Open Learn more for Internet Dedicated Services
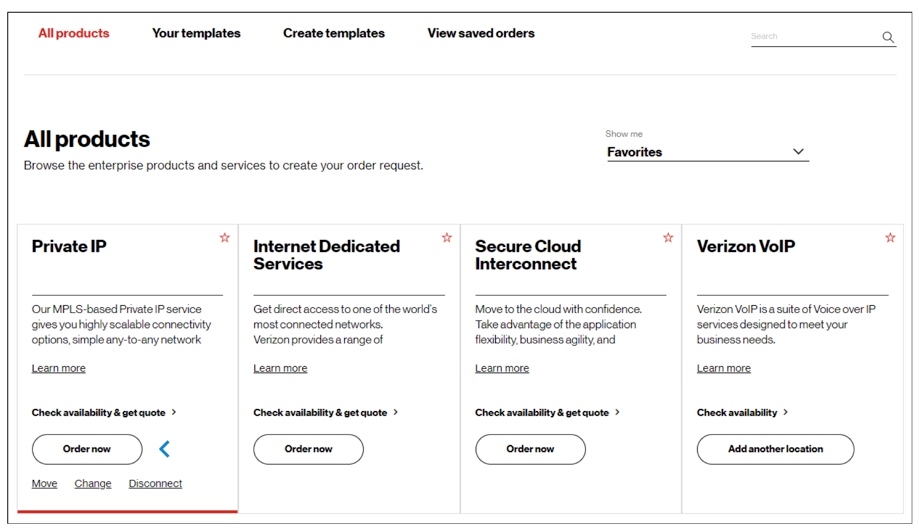 (280, 368)
